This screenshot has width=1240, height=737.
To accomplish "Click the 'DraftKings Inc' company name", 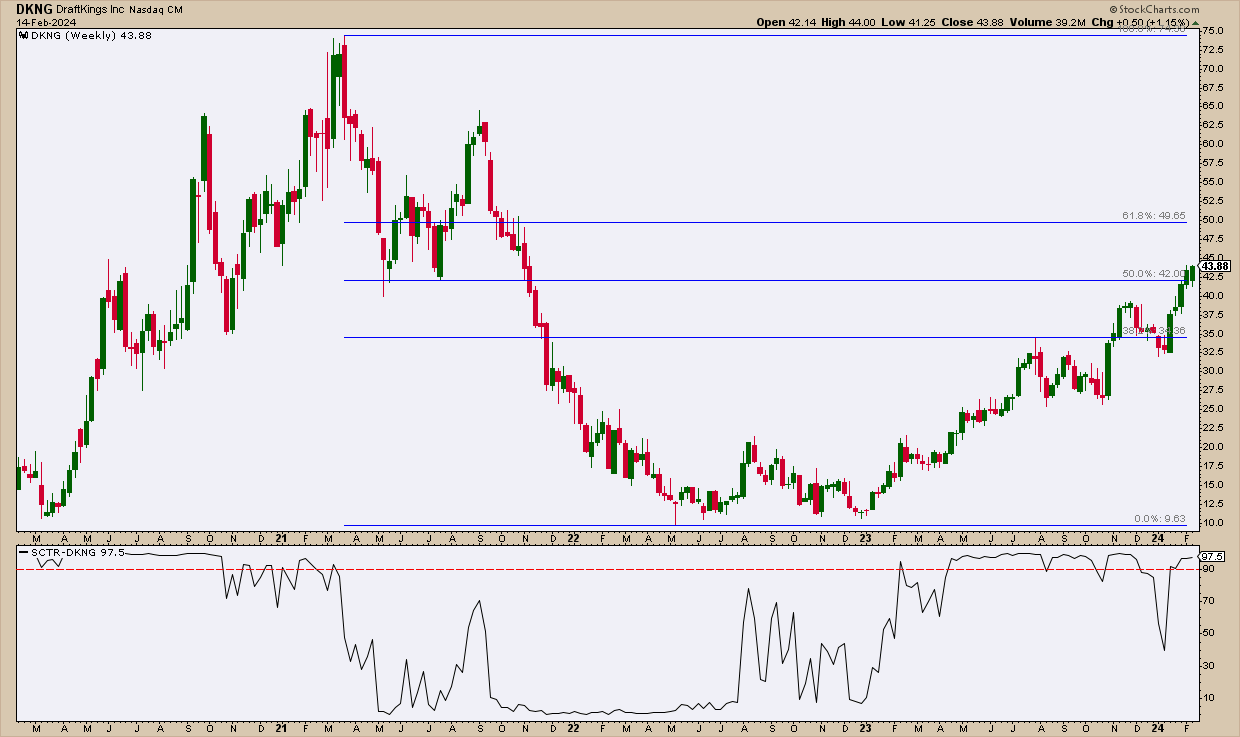I will tap(91, 9).
